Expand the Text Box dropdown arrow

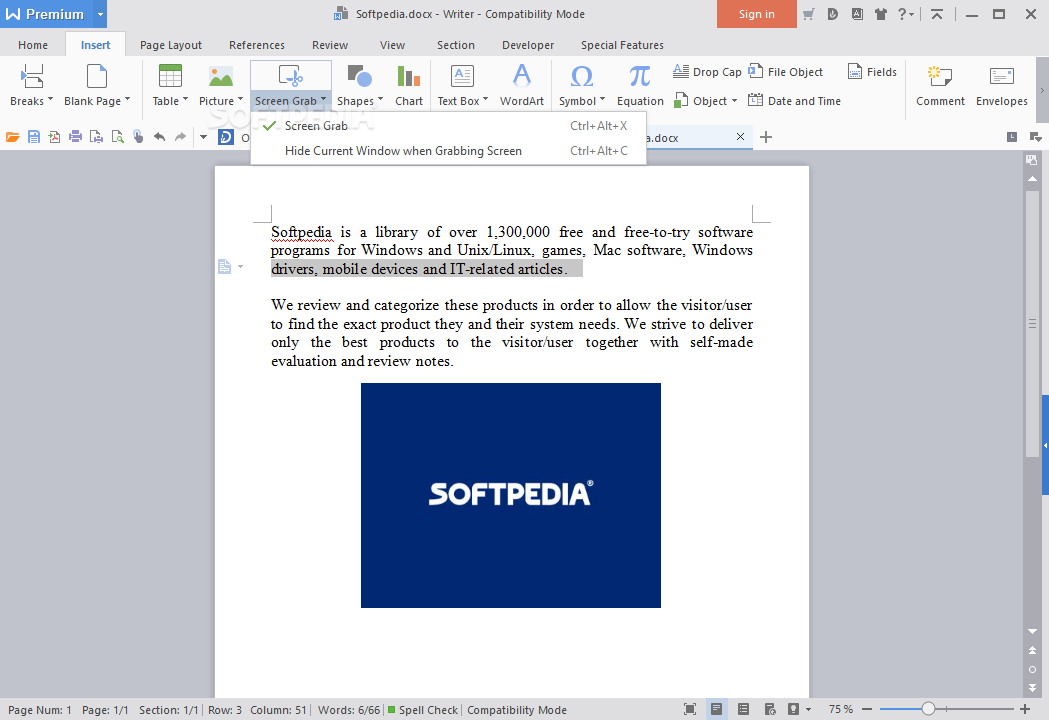point(486,100)
